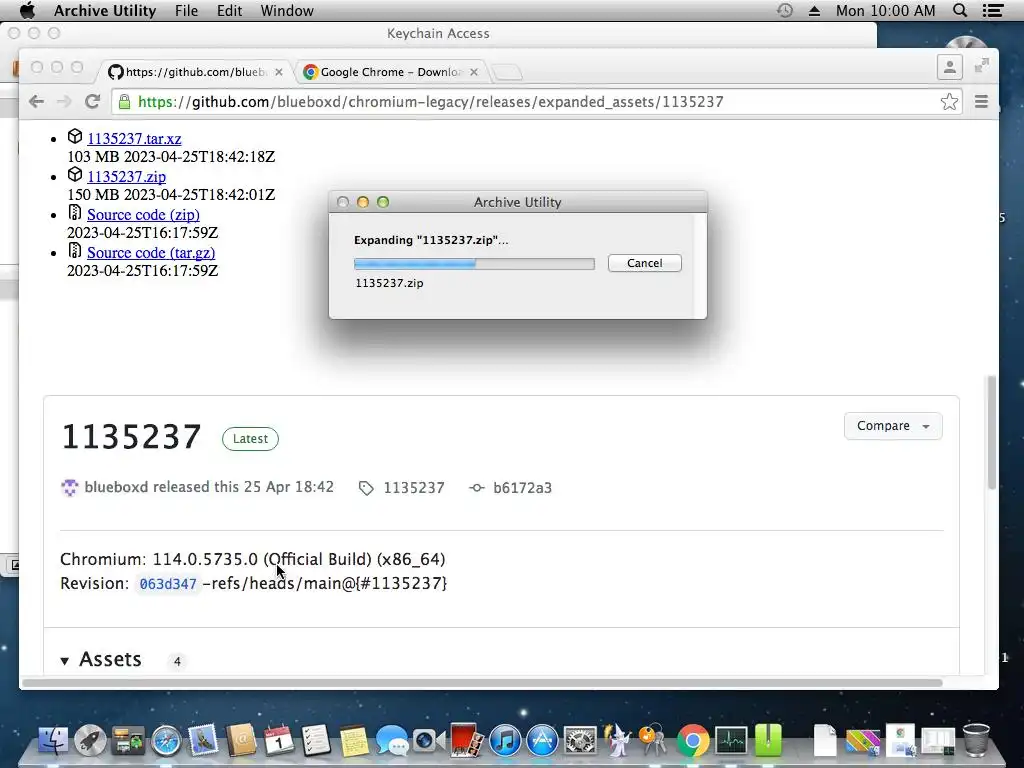1024x768 pixels.
Task: Click green Archive Utility icon in Dock
Action: click(768, 741)
